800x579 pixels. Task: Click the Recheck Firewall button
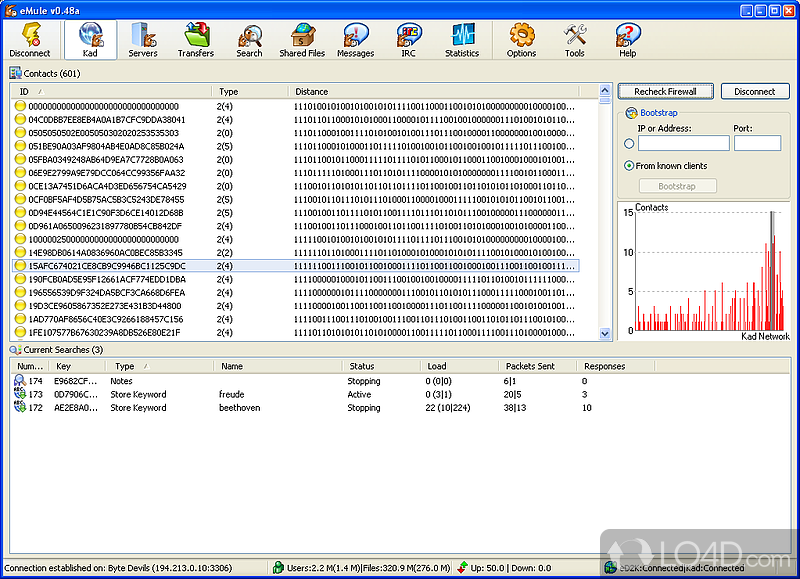[x=665, y=91]
